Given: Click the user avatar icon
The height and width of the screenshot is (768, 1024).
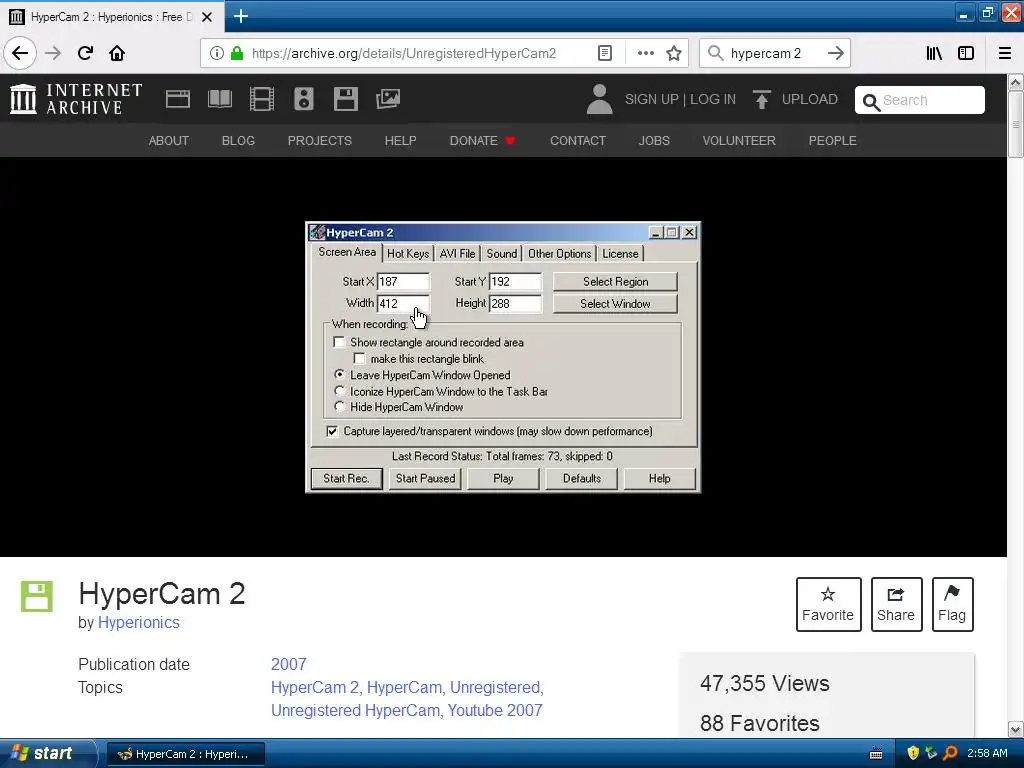Looking at the screenshot, I should pos(600,99).
